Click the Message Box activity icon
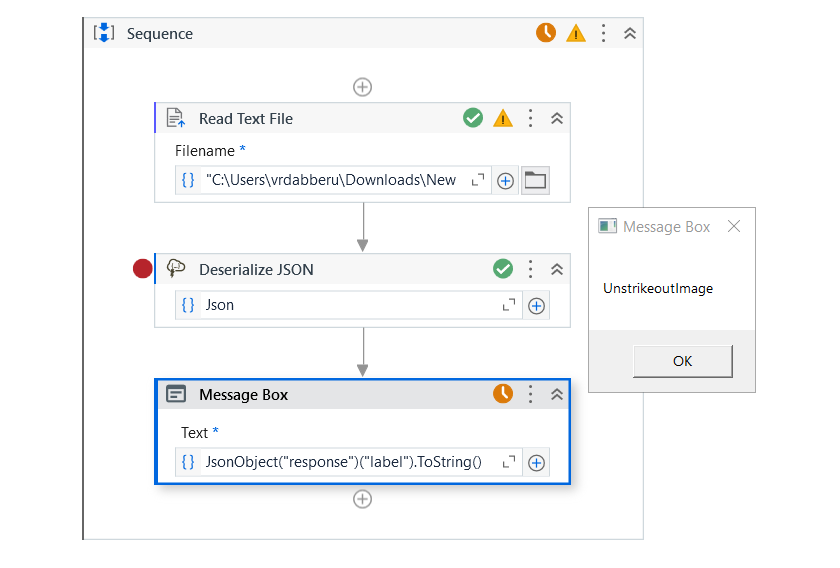This screenshot has width=840, height=568. 176,394
